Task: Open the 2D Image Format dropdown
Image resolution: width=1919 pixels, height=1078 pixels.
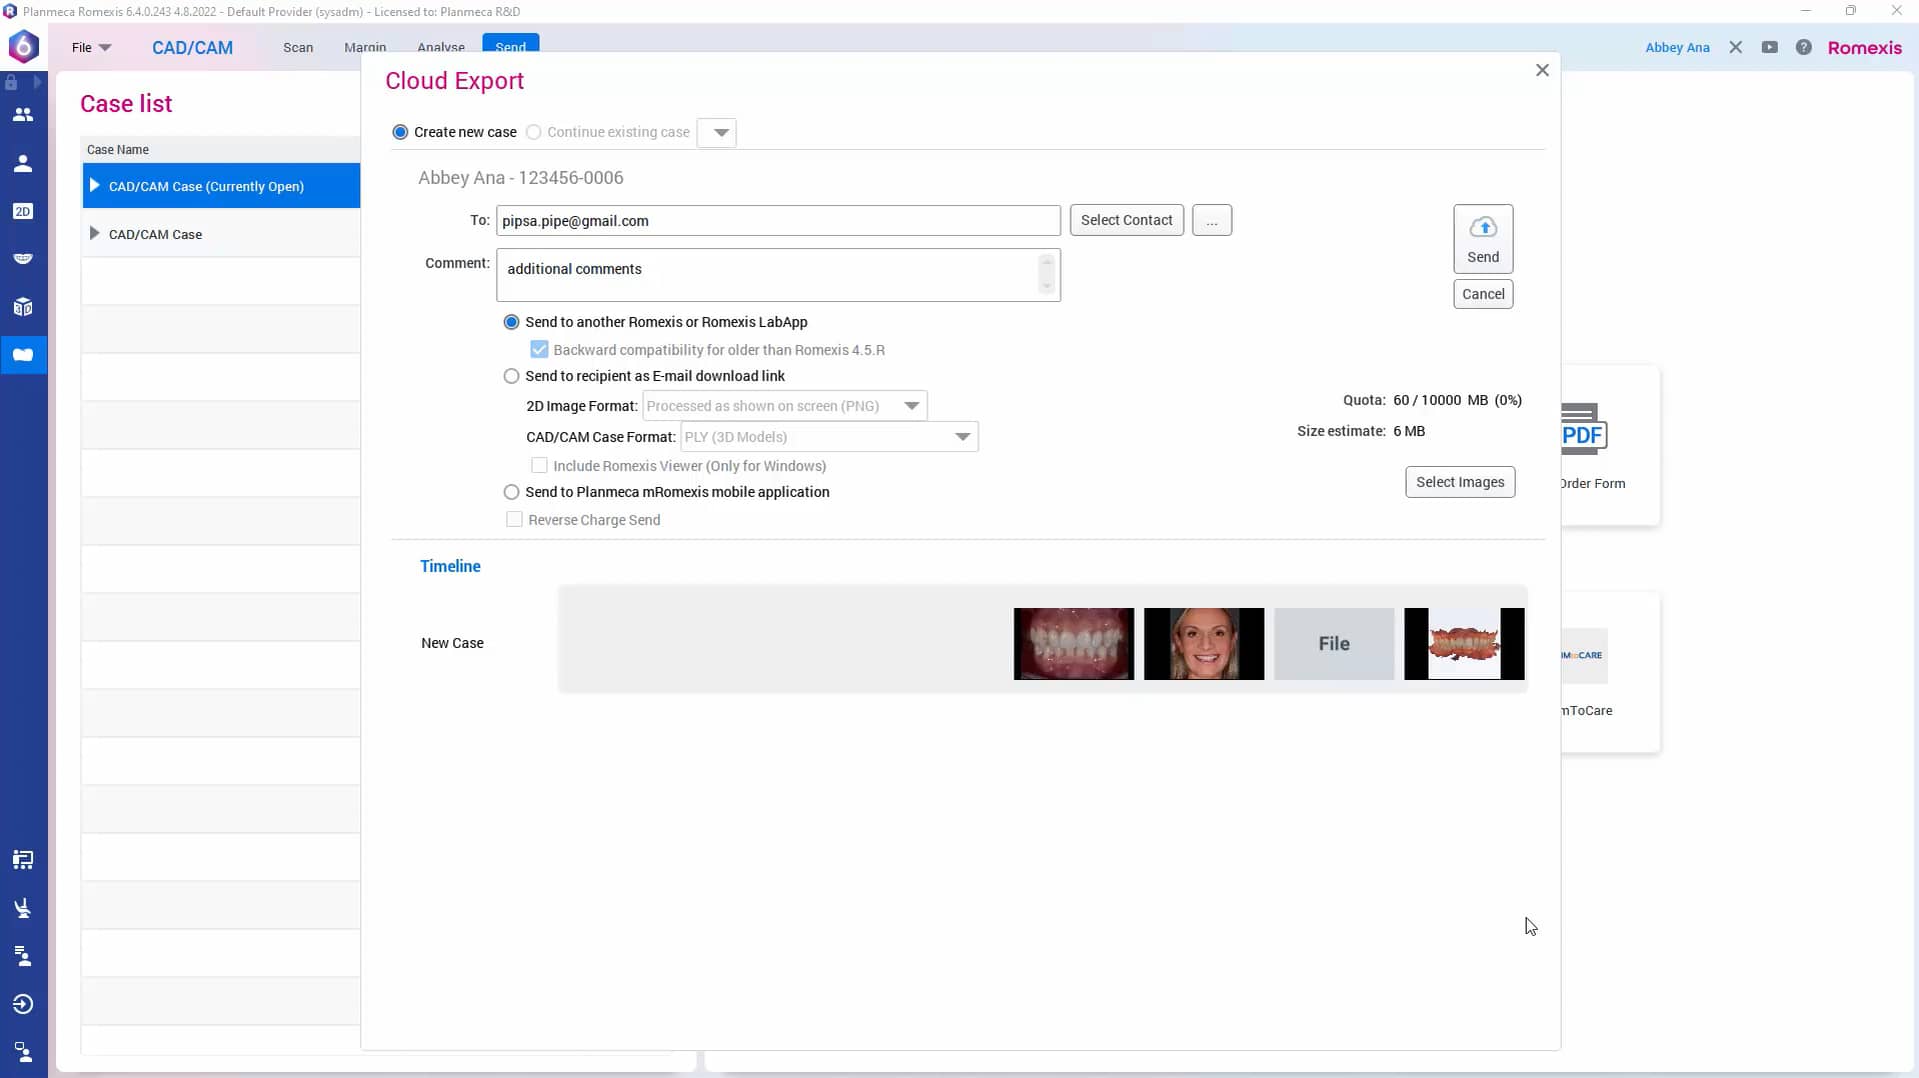Action: 909,406
